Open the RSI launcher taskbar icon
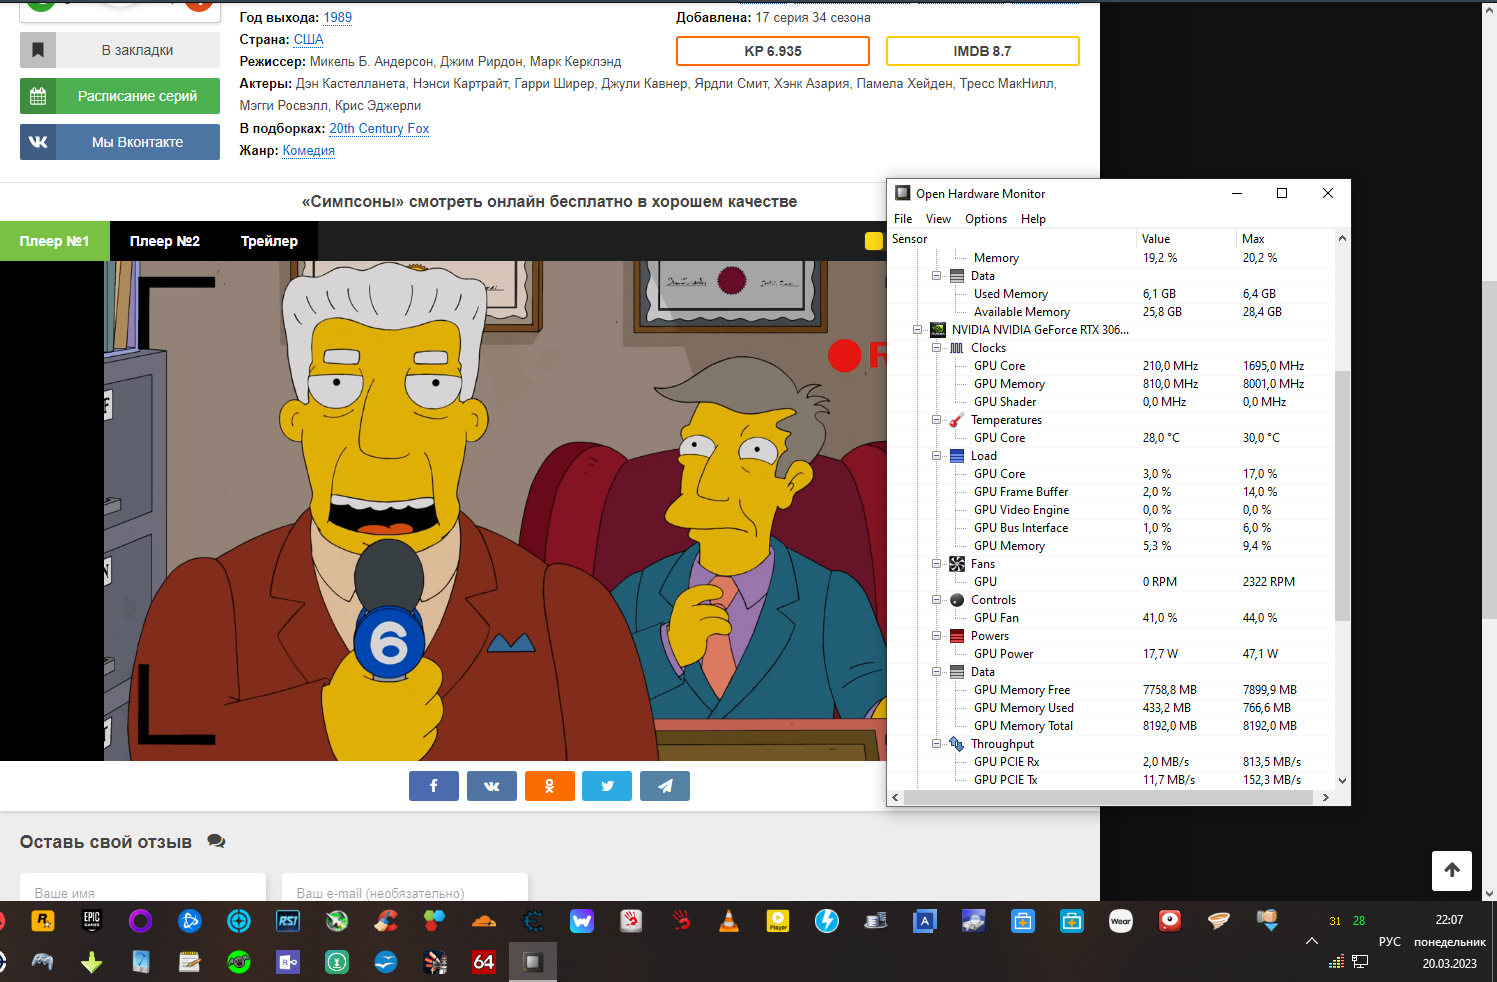This screenshot has width=1497, height=982. [x=288, y=921]
